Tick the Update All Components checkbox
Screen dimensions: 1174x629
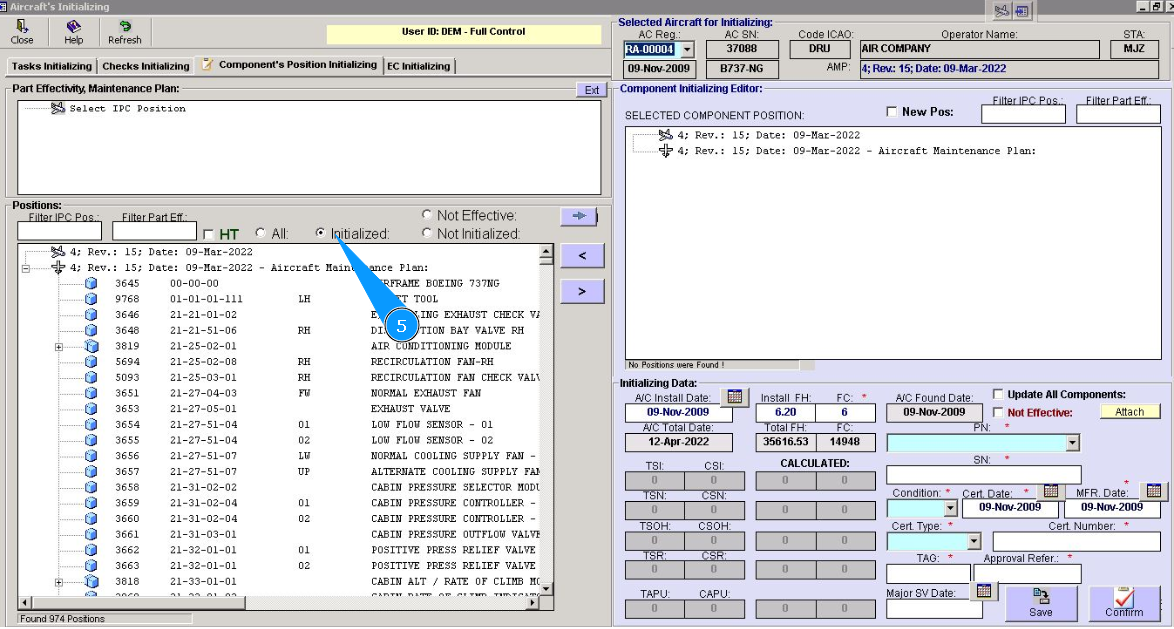998,394
